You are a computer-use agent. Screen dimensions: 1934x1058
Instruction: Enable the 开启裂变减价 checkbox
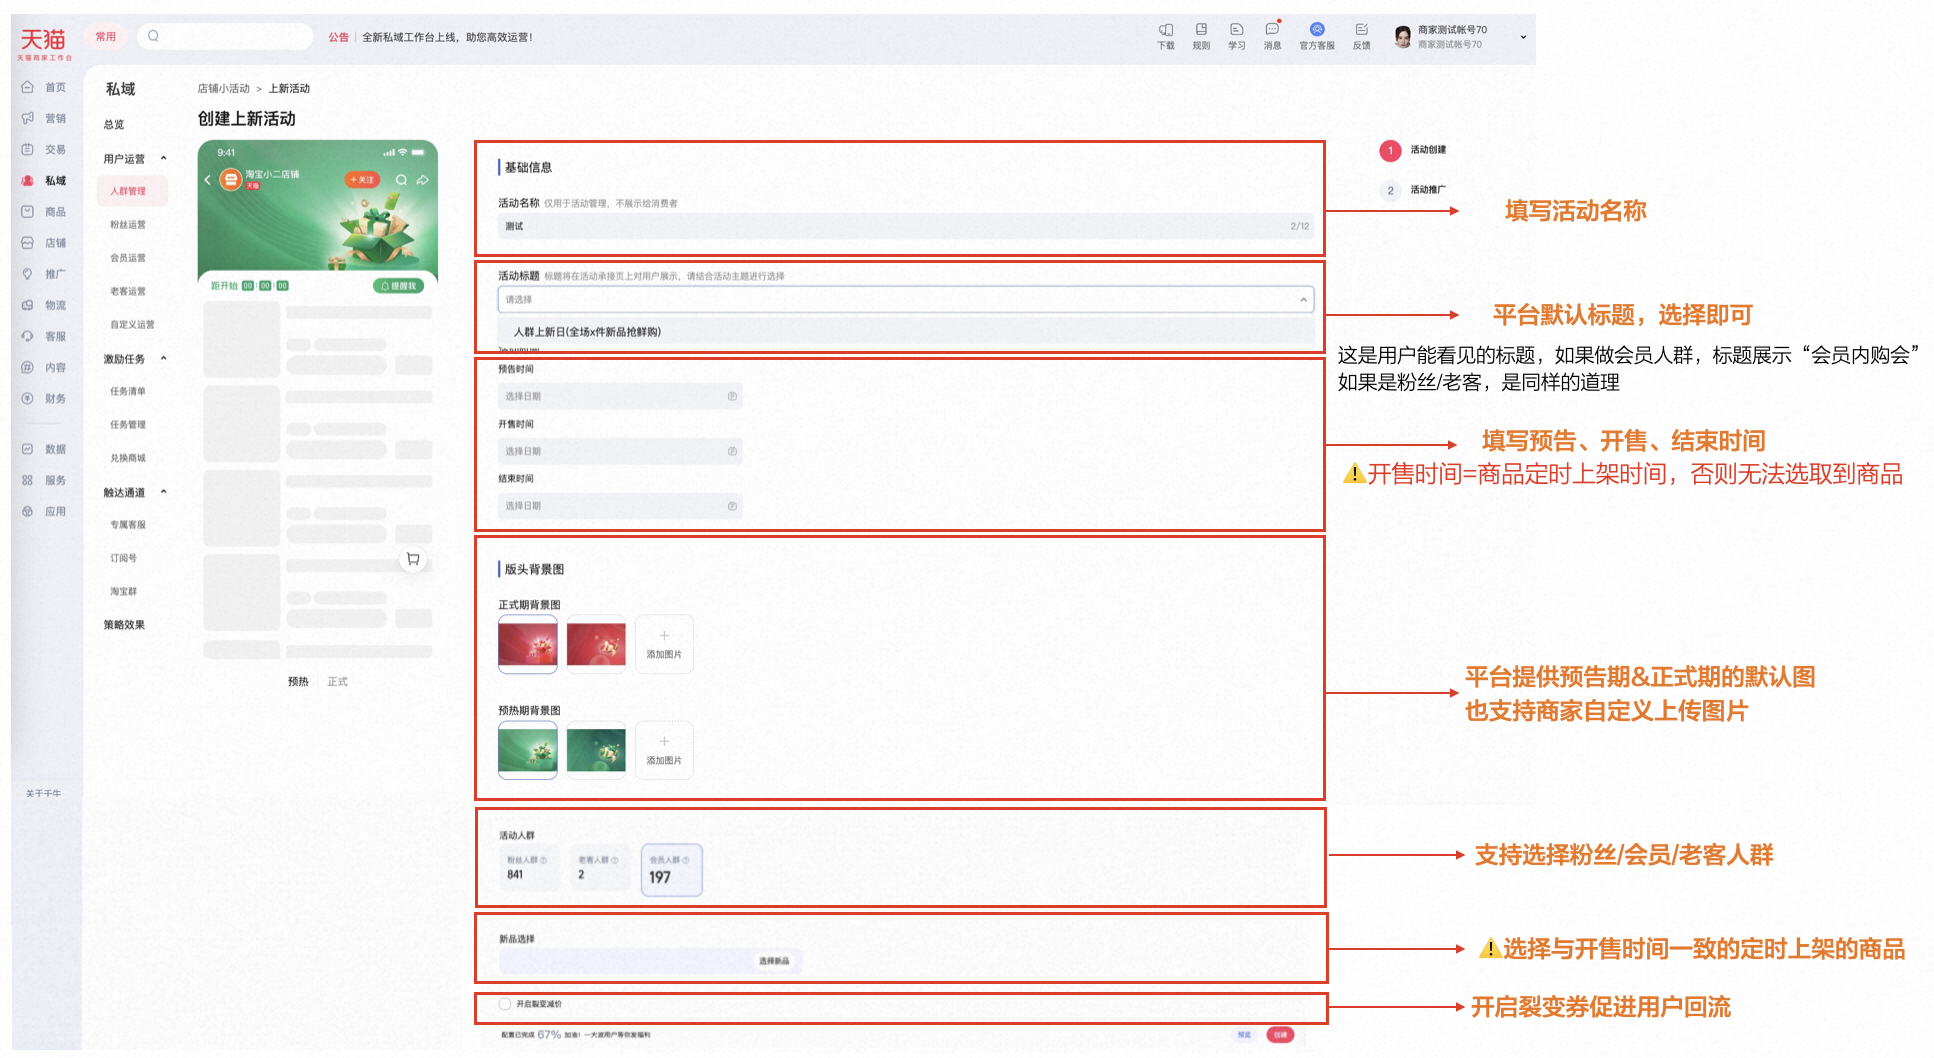pos(505,1004)
